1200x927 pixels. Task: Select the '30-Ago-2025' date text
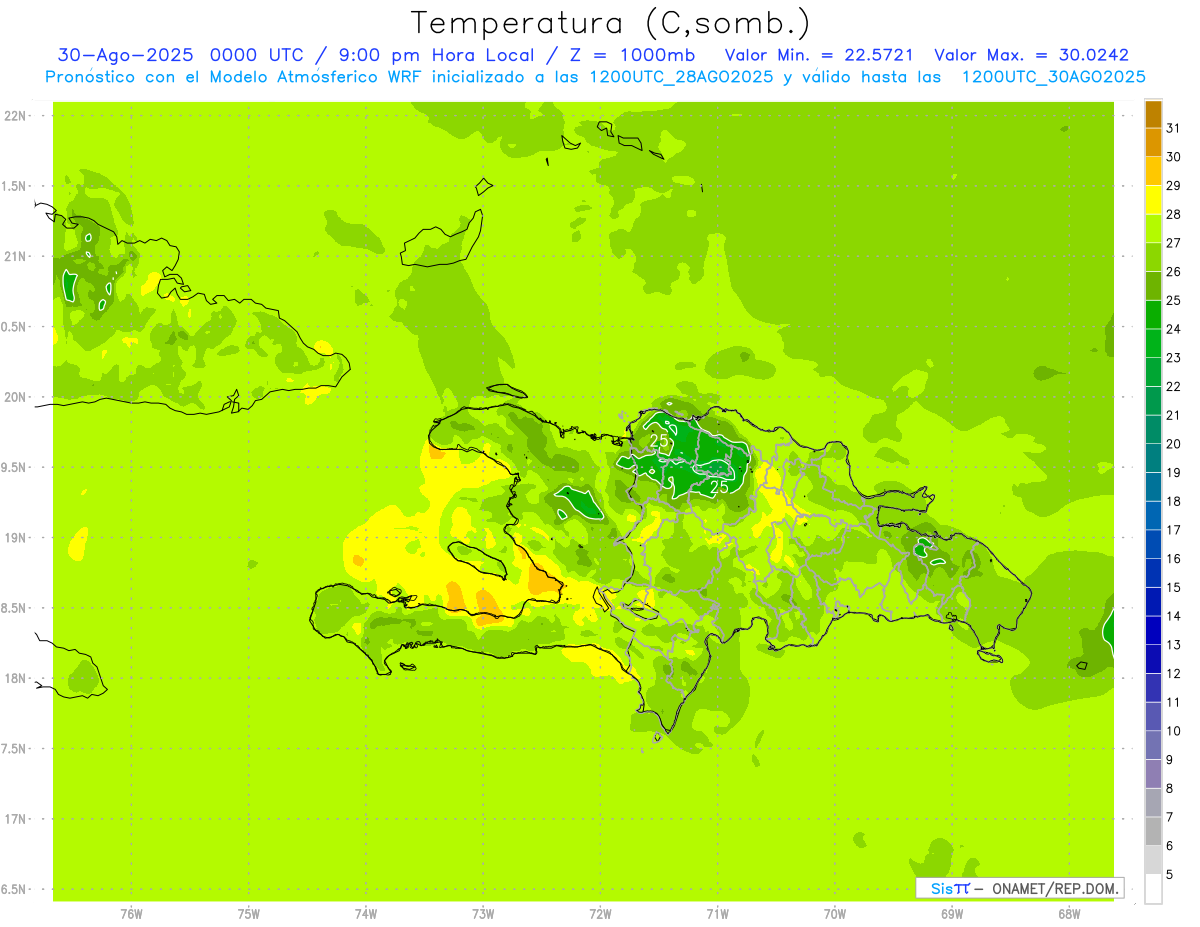[x=125, y=55]
